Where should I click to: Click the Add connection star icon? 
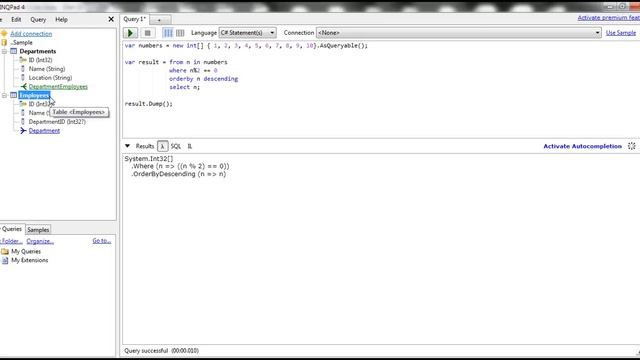point(4,33)
